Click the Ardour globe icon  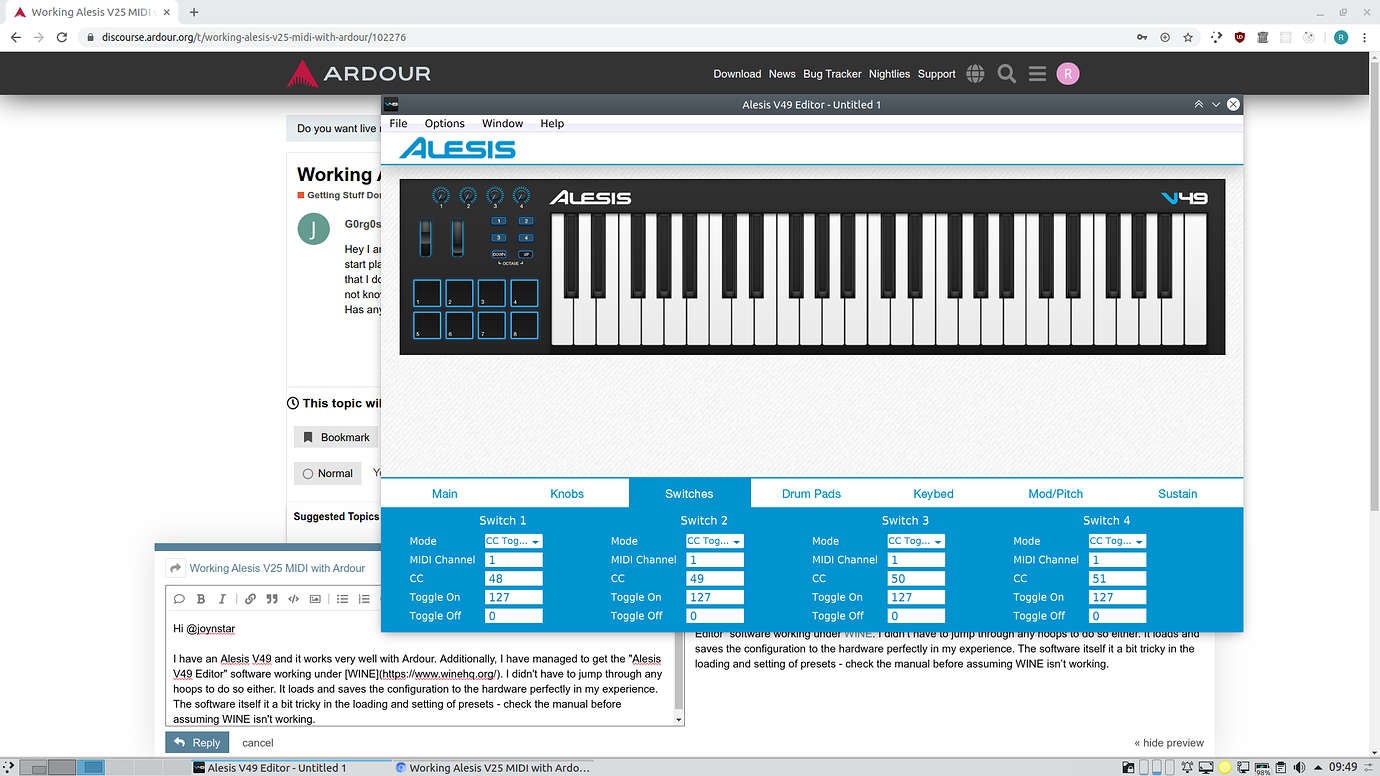[x=976, y=74]
